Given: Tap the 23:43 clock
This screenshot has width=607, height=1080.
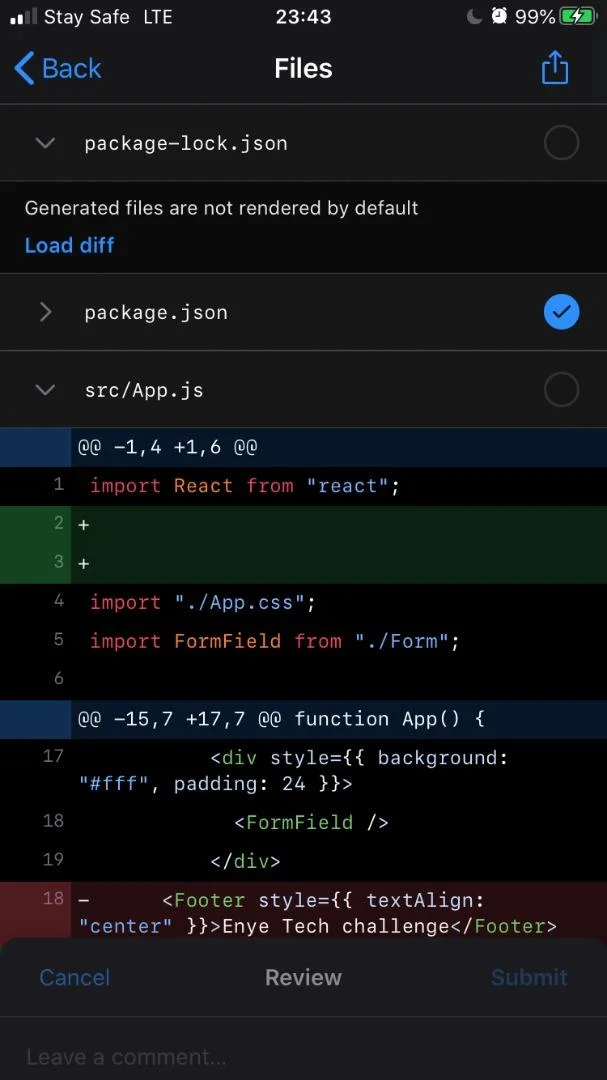Looking at the screenshot, I should [303, 17].
